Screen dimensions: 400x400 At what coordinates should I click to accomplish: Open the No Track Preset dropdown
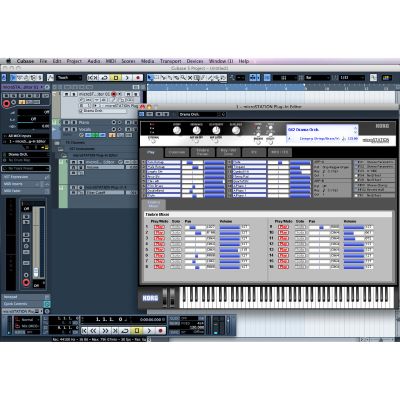tap(26, 169)
